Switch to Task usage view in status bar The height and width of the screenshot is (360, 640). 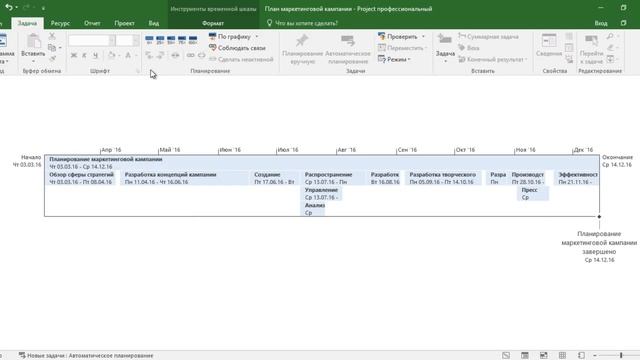pyautogui.click(x=525, y=355)
